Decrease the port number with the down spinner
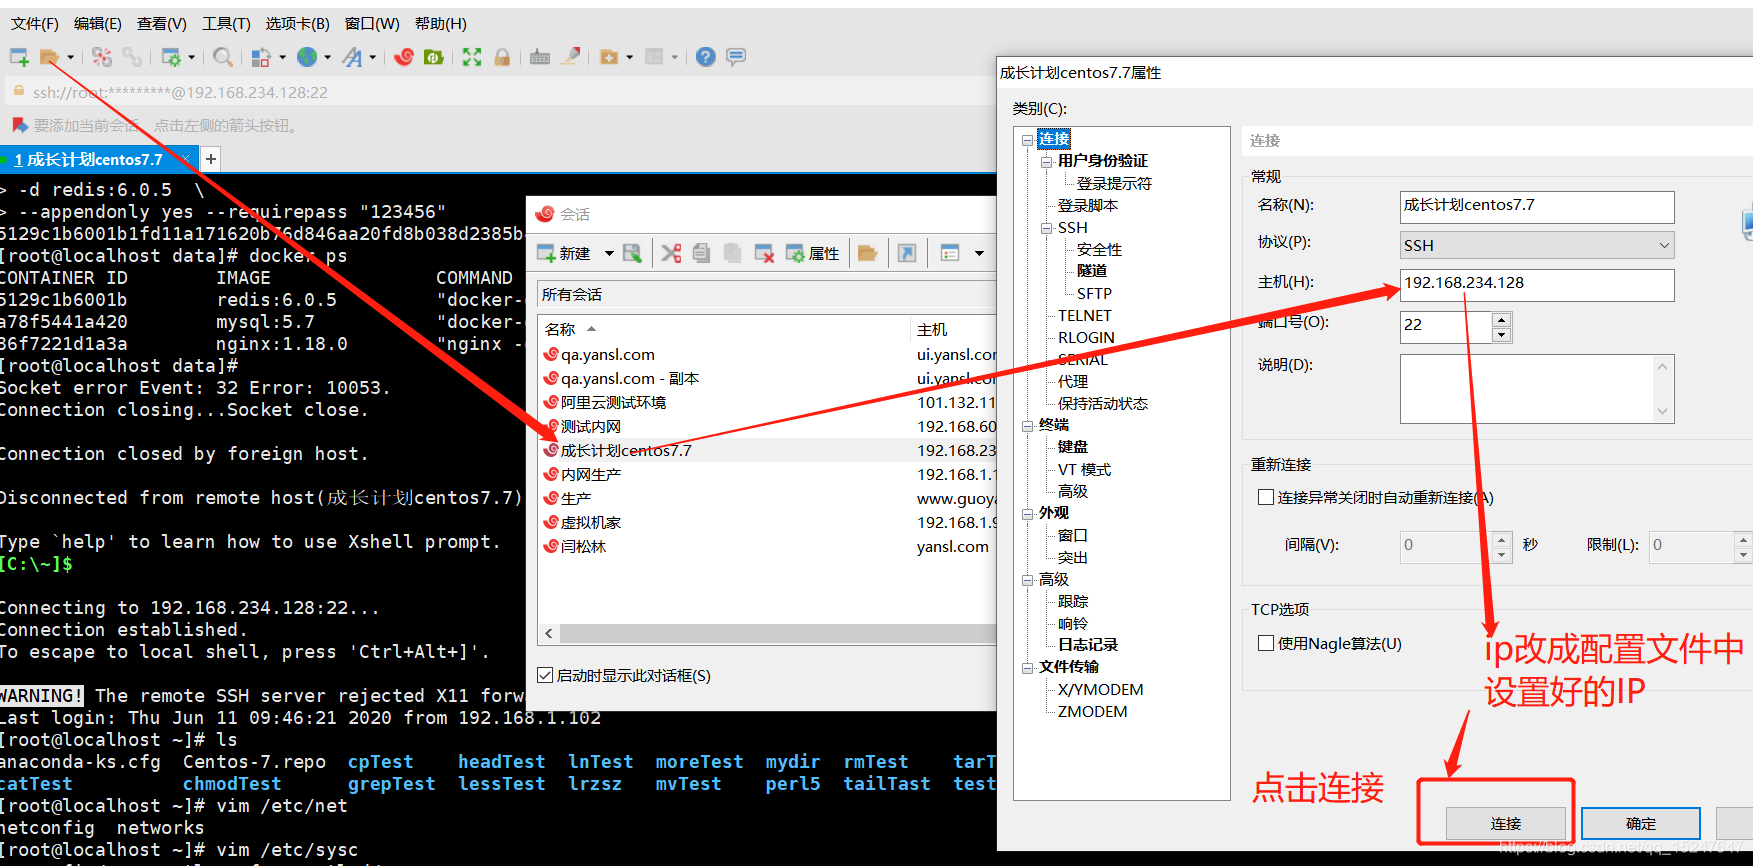The width and height of the screenshot is (1753, 866). pyautogui.click(x=1501, y=335)
